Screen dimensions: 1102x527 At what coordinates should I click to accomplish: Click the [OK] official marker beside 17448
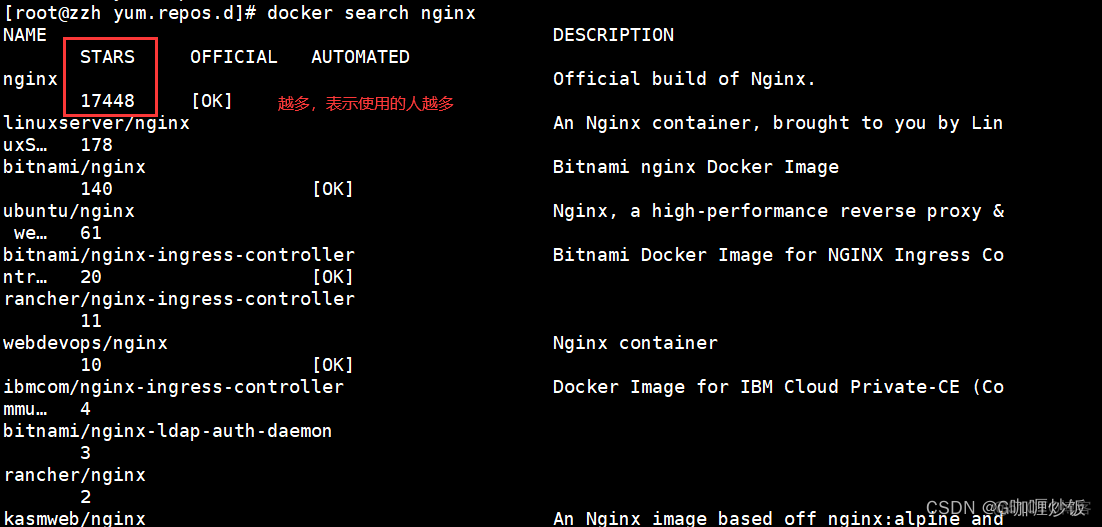click(x=211, y=101)
